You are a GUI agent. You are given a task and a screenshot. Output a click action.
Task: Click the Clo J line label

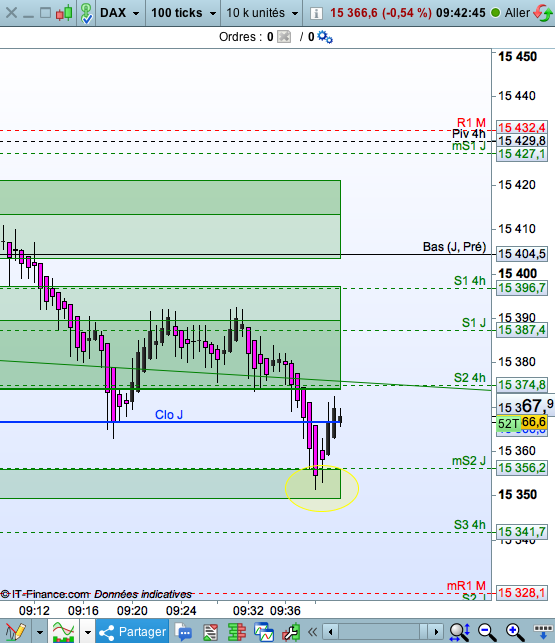(169, 415)
